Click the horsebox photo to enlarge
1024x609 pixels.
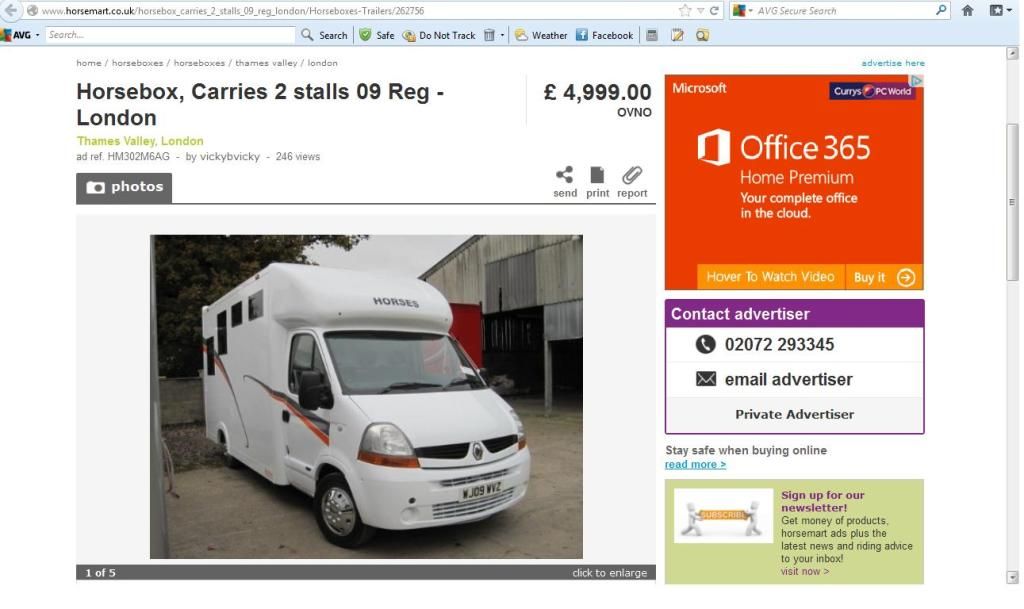point(366,396)
